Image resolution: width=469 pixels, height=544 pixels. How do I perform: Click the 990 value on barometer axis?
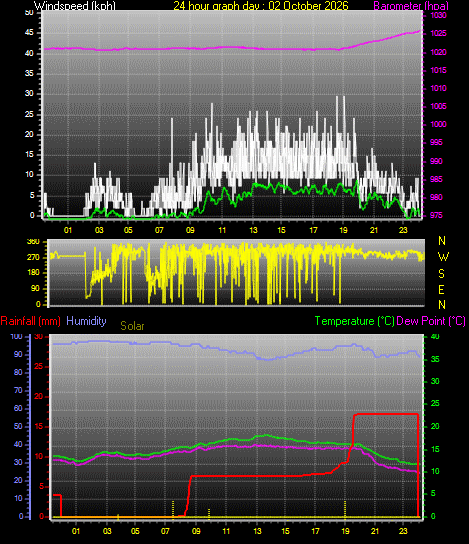[436, 161]
